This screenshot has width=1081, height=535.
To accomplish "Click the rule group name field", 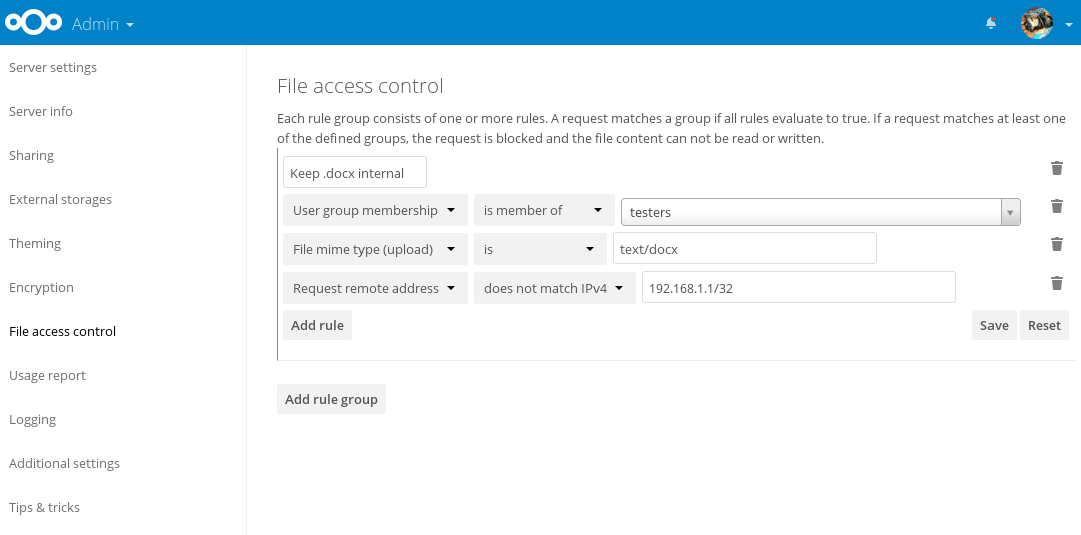I will coord(354,173).
